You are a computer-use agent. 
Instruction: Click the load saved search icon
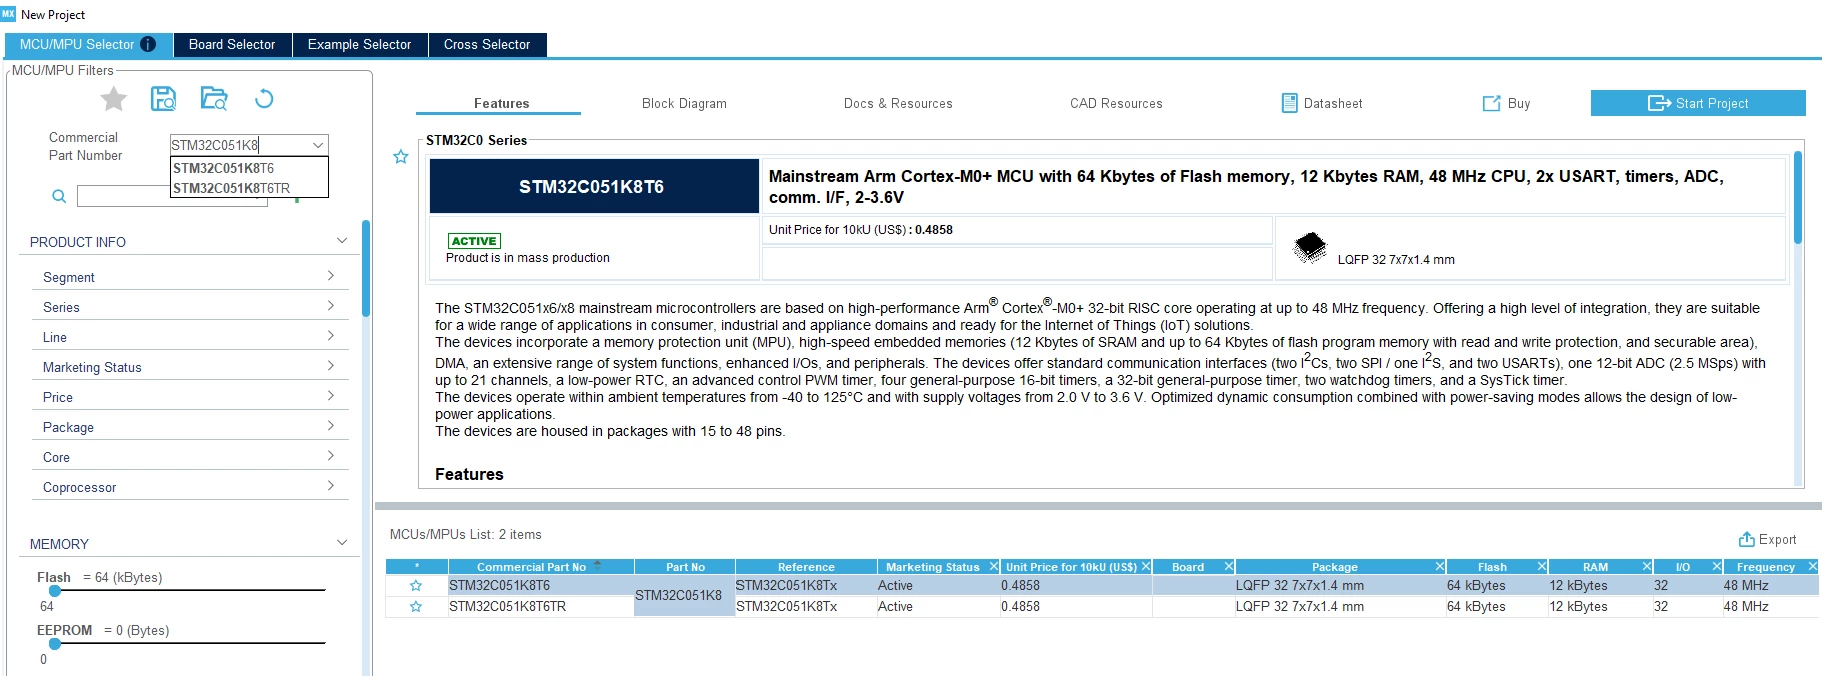click(214, 98)
